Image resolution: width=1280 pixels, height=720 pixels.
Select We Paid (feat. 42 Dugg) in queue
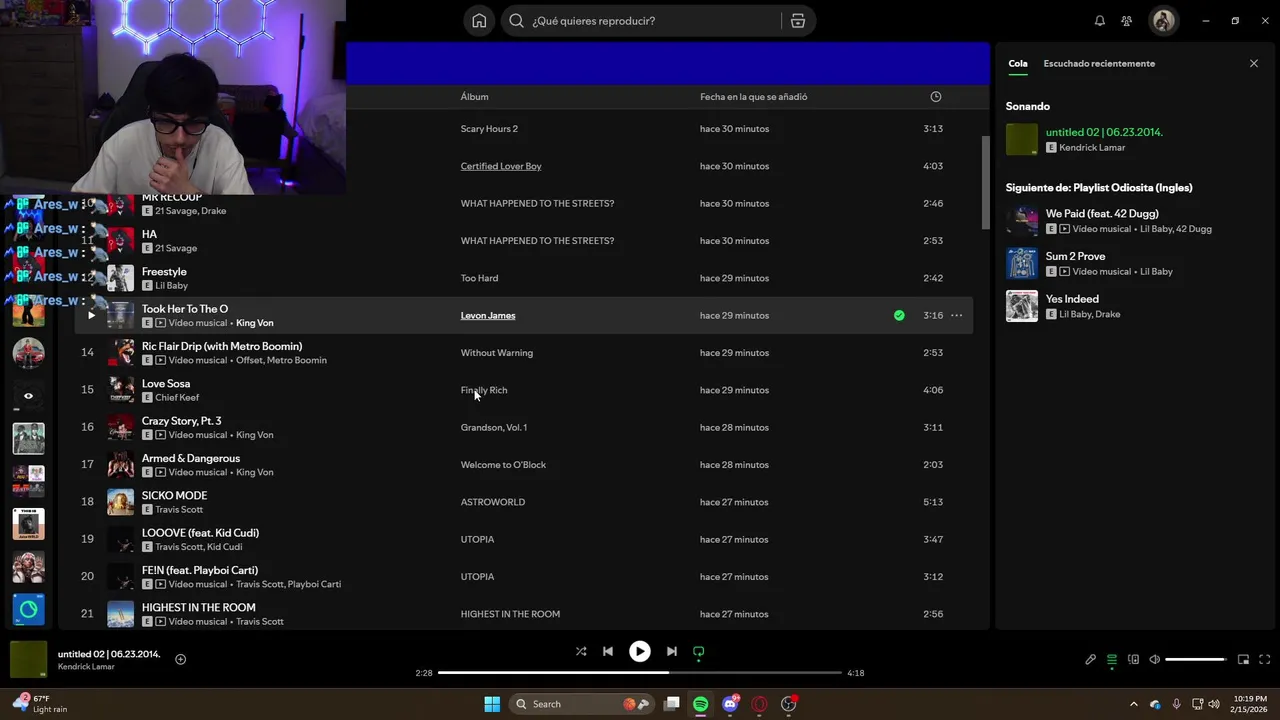coord(1102,213)
